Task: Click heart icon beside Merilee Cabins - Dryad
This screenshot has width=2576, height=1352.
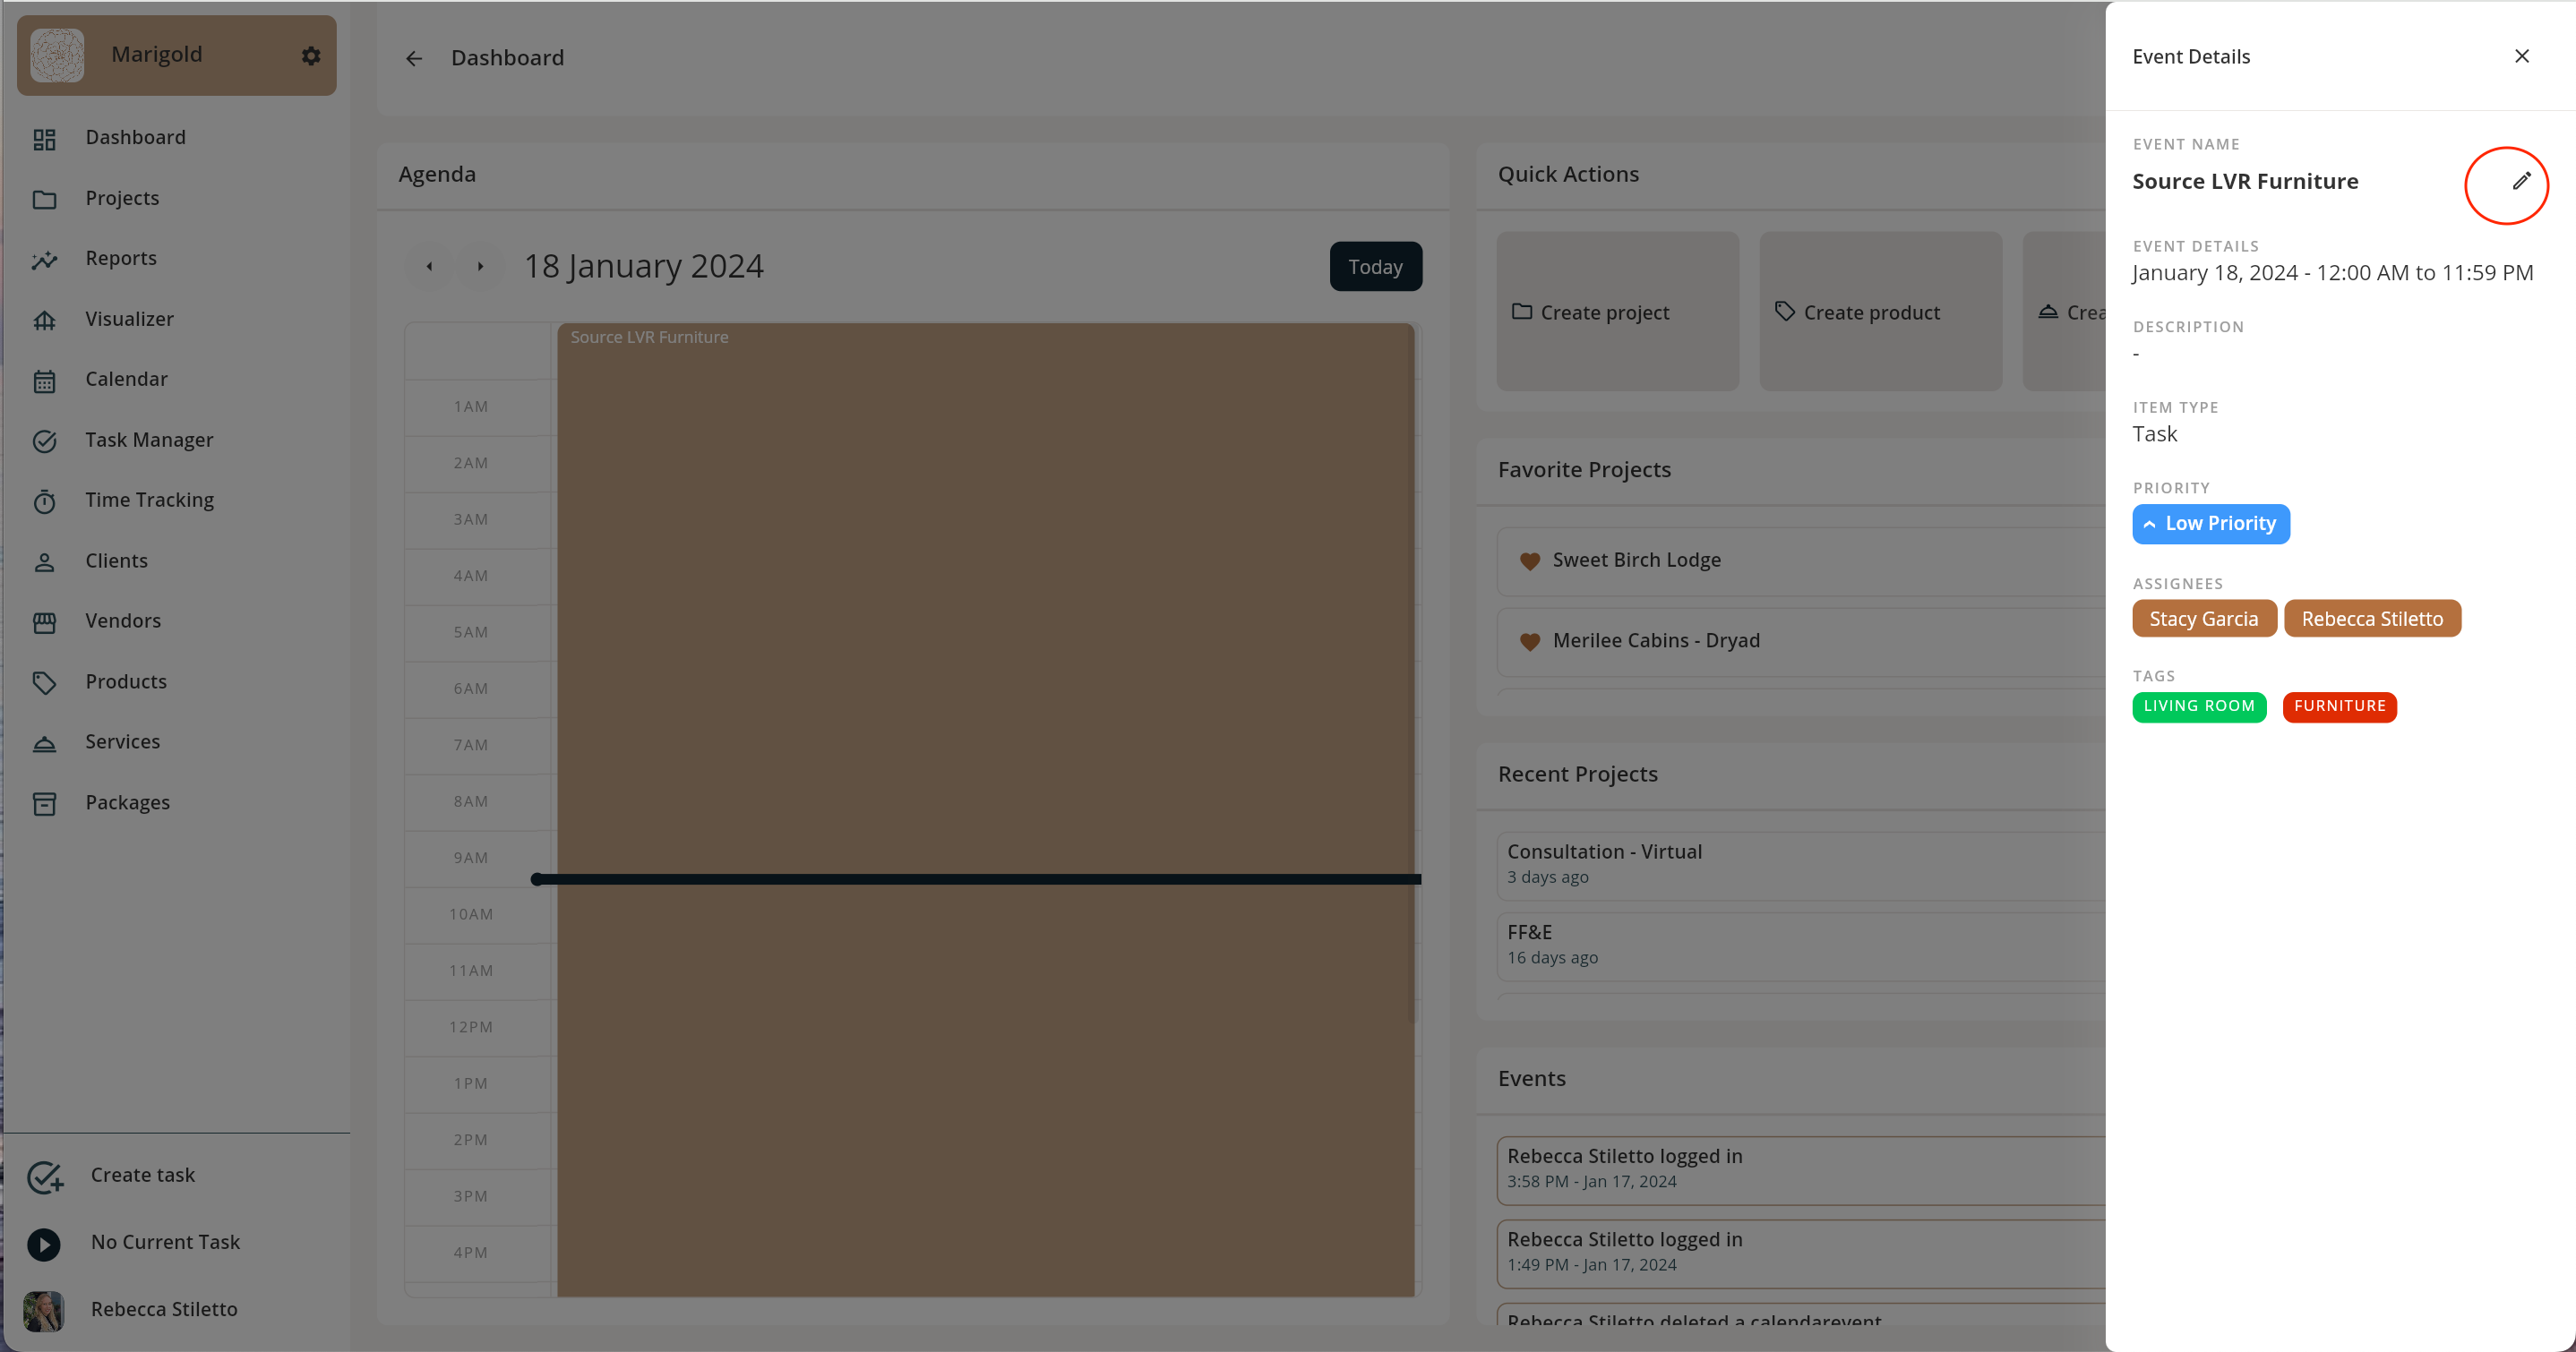Action: coord(1529,642)
